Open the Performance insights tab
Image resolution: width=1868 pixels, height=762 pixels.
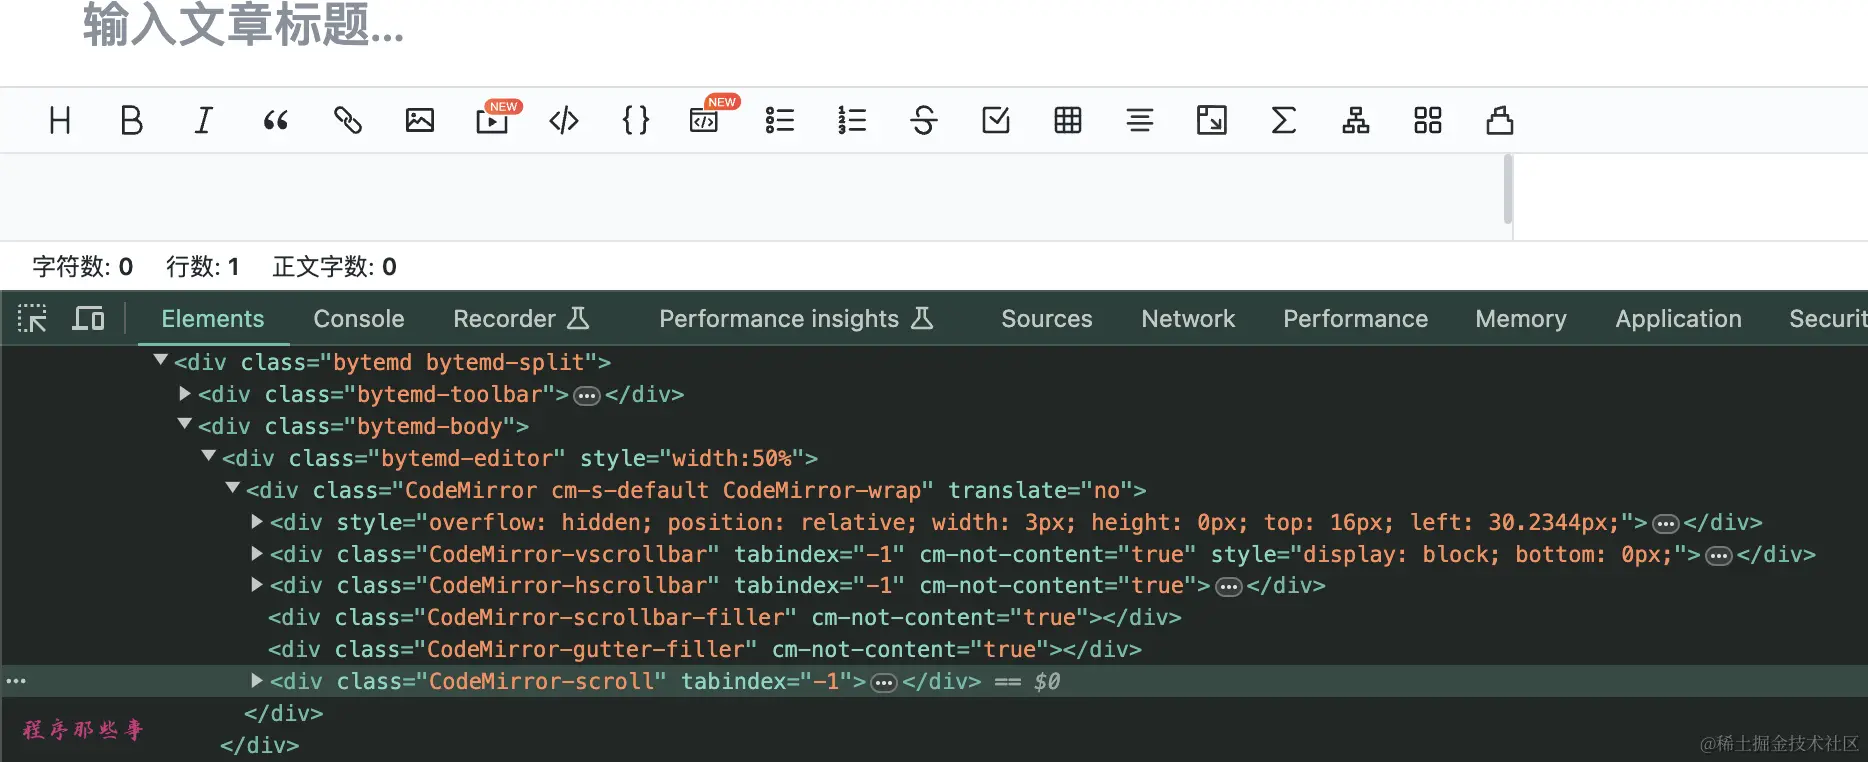[x=796, y=319]
